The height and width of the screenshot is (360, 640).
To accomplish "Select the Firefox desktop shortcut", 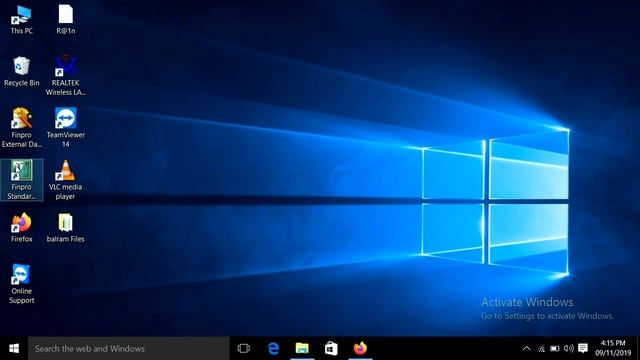I will click(22, 228).
